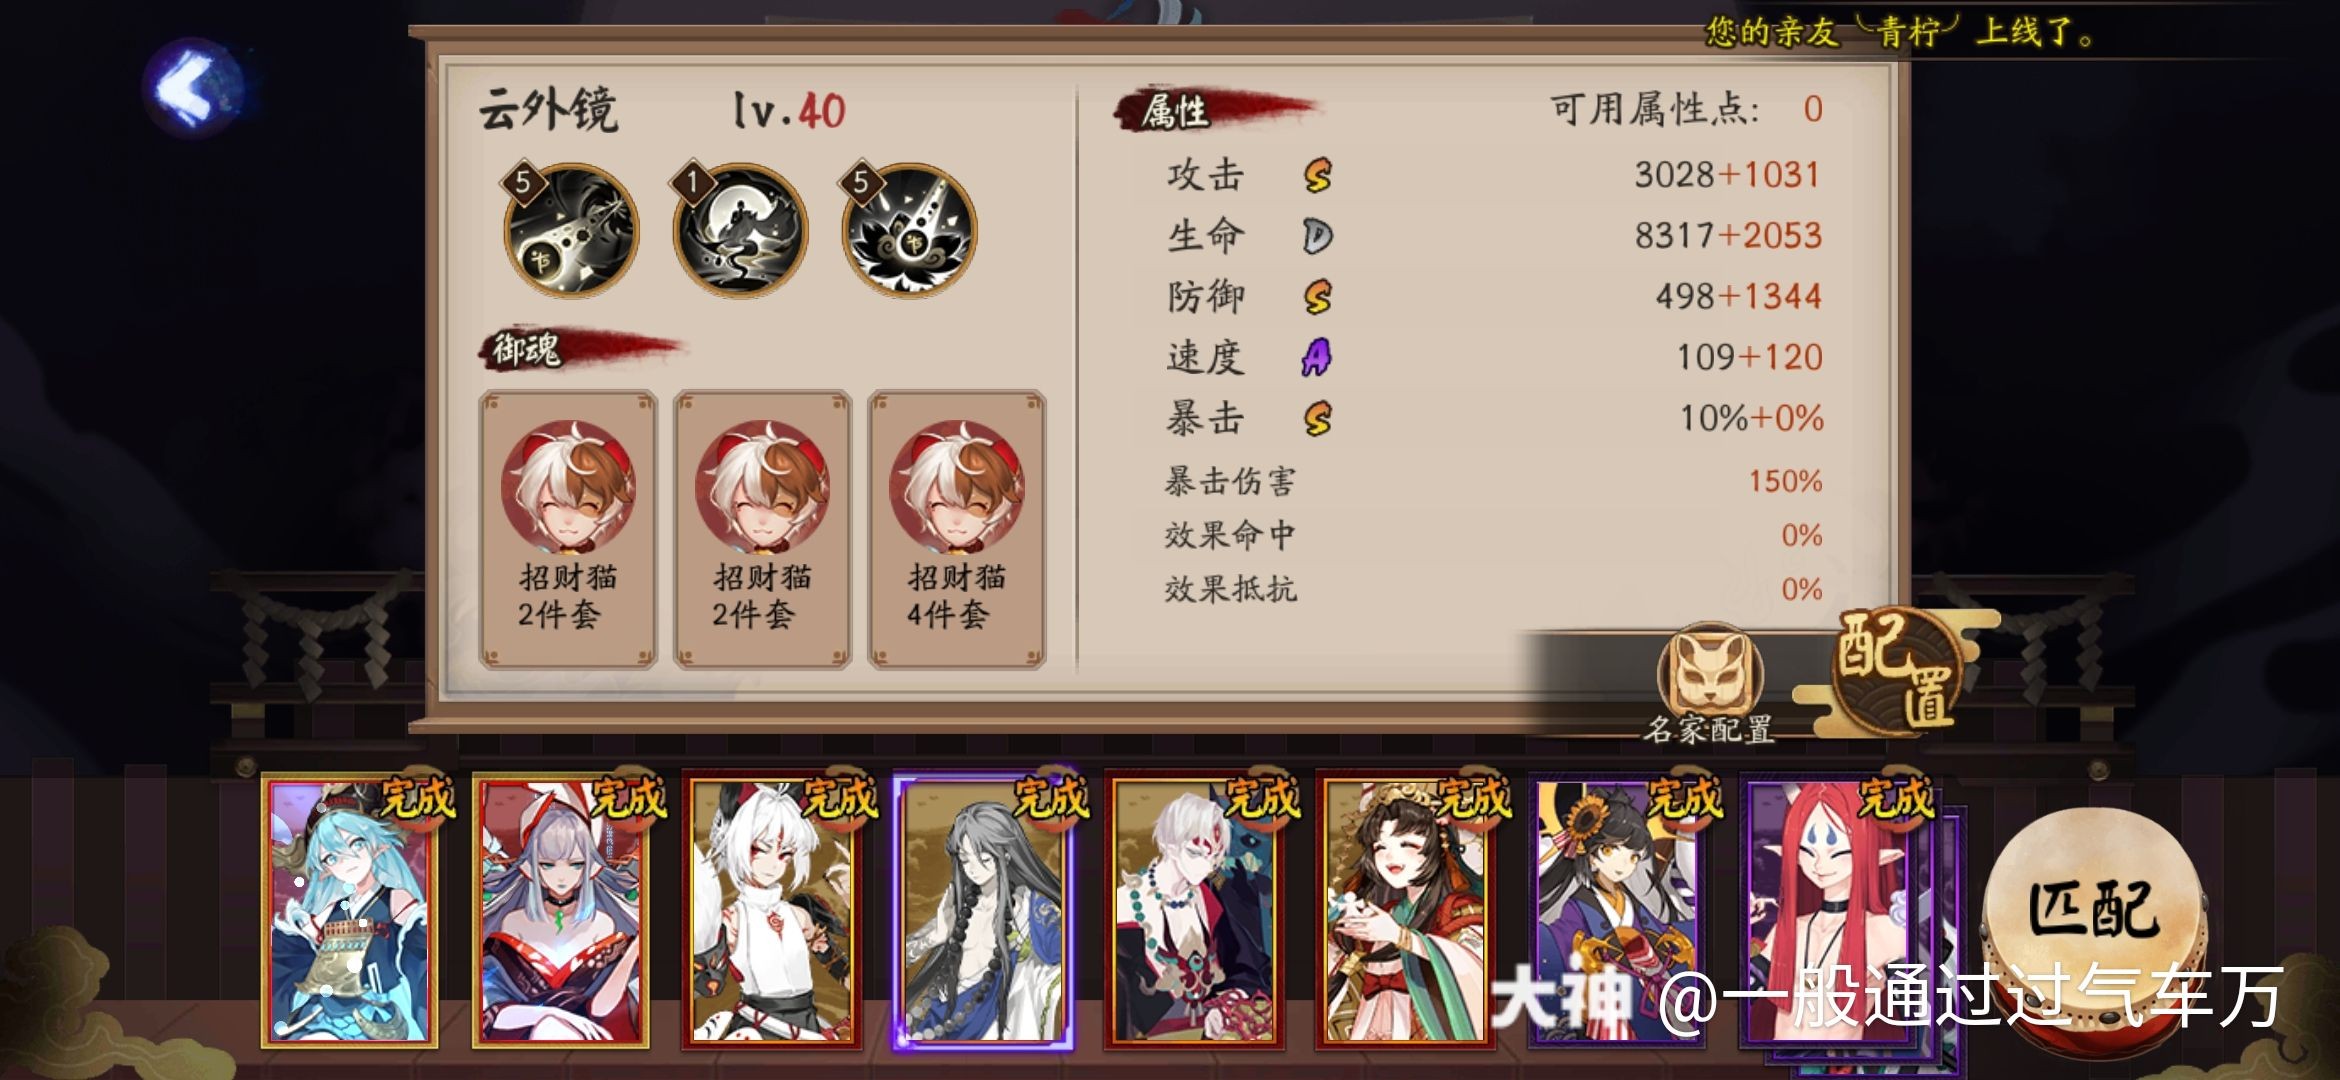Tap the 攻击 S rank attribute icon
Viewport: 2340px width, 1080px height.
point(1317,176)
